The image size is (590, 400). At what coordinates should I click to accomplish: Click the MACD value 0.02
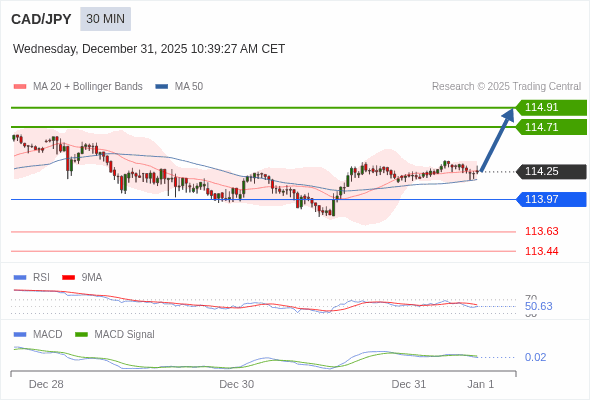(535, 357)
